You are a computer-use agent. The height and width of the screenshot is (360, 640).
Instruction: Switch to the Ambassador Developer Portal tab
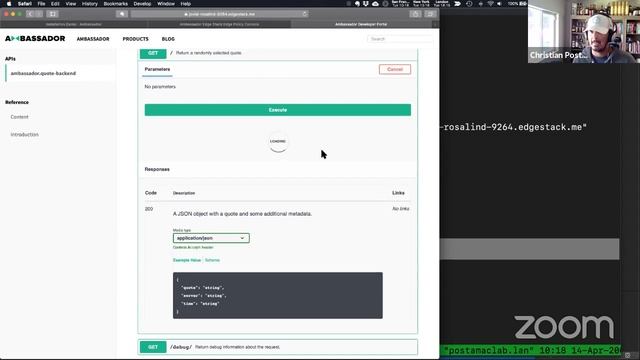(x=361, y=24)
